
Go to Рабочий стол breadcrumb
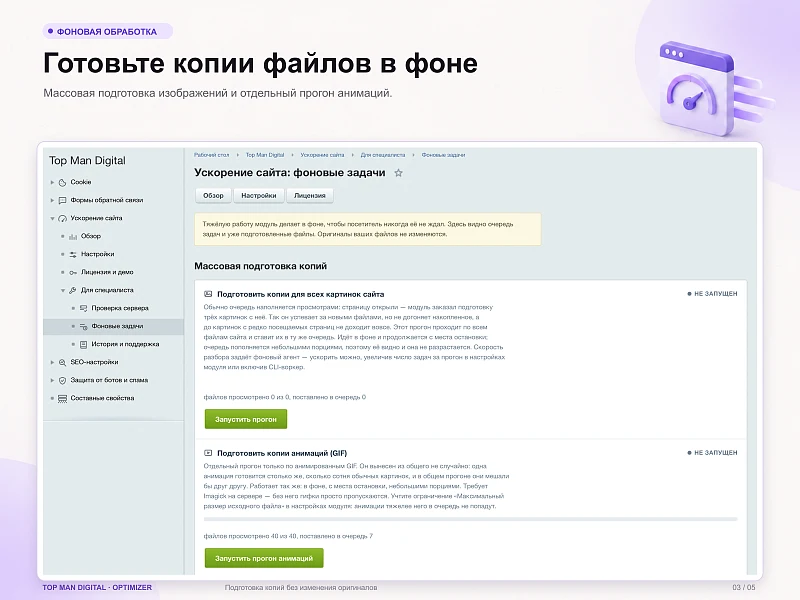[x=212, y=155]
